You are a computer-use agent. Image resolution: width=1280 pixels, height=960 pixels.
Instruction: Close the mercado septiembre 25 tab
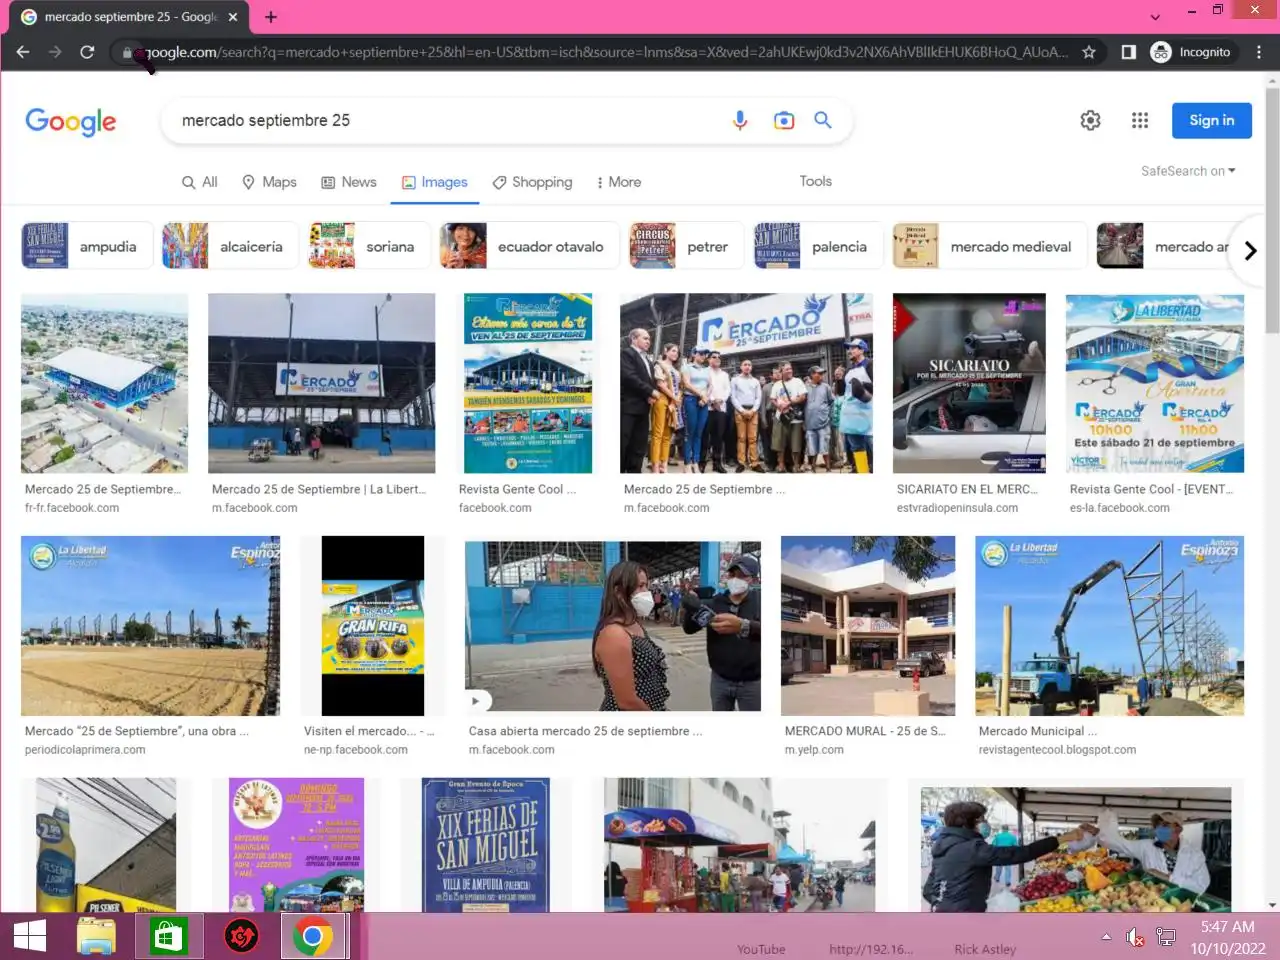[233, 17]
